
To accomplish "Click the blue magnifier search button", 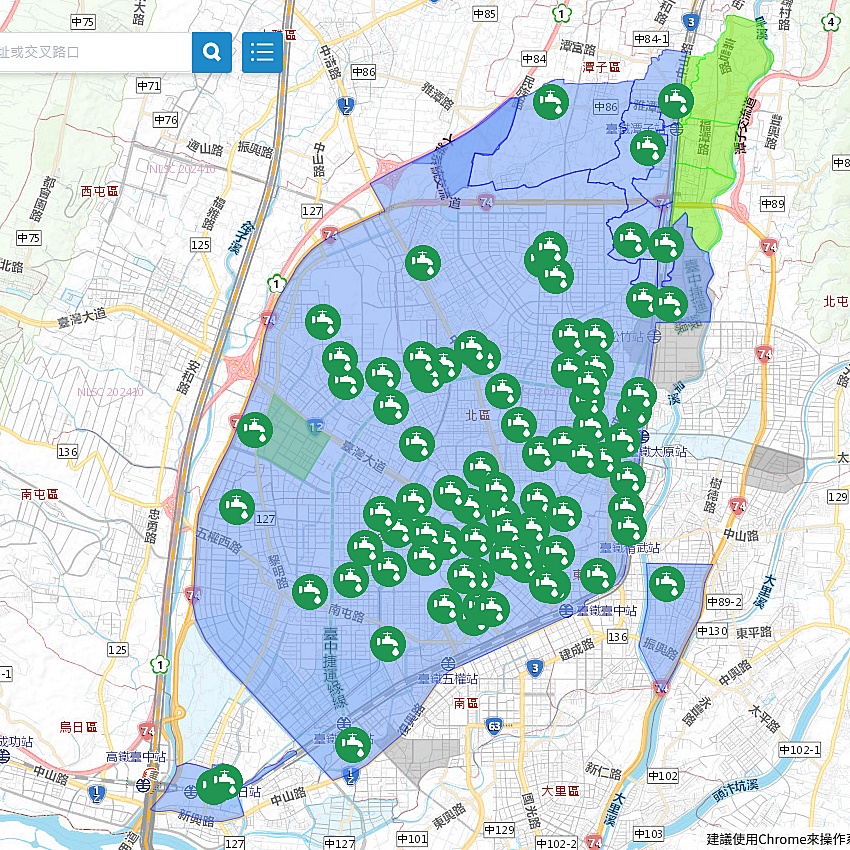I will pyautogui.click(x=212, y=52).
